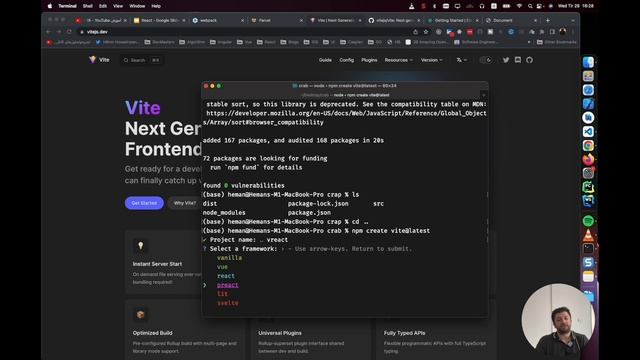Viewport: 640px width, 360px height.
Task: Open PyCharm from the Dock
Action: (x=588, y=187)
